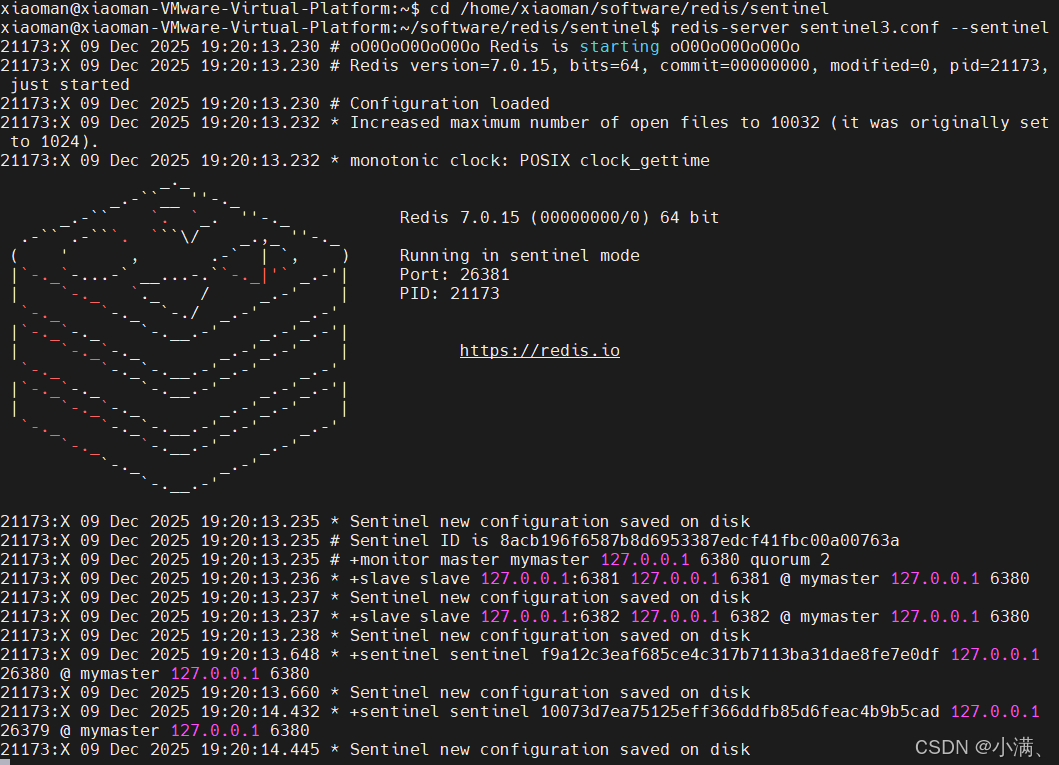Click 'monotonic clock: POSIX clock_gettime' line
The image size is (1059, 765).
click(x=530, y=160)
